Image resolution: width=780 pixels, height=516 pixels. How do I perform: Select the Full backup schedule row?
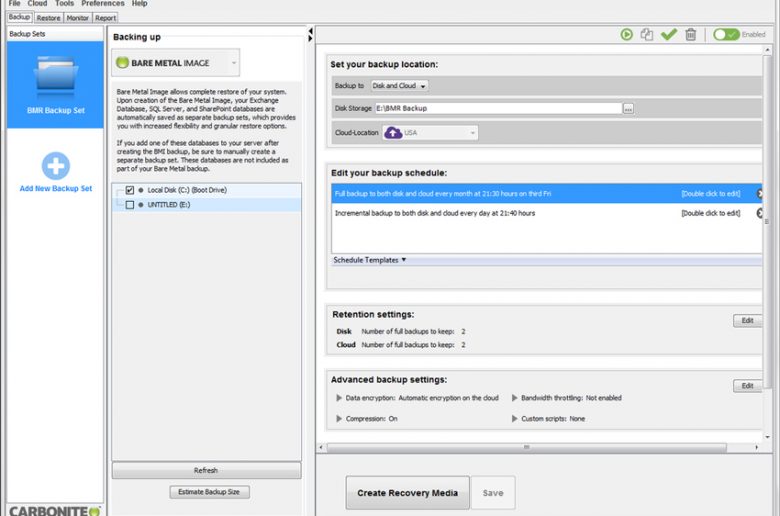coord(546,194)
